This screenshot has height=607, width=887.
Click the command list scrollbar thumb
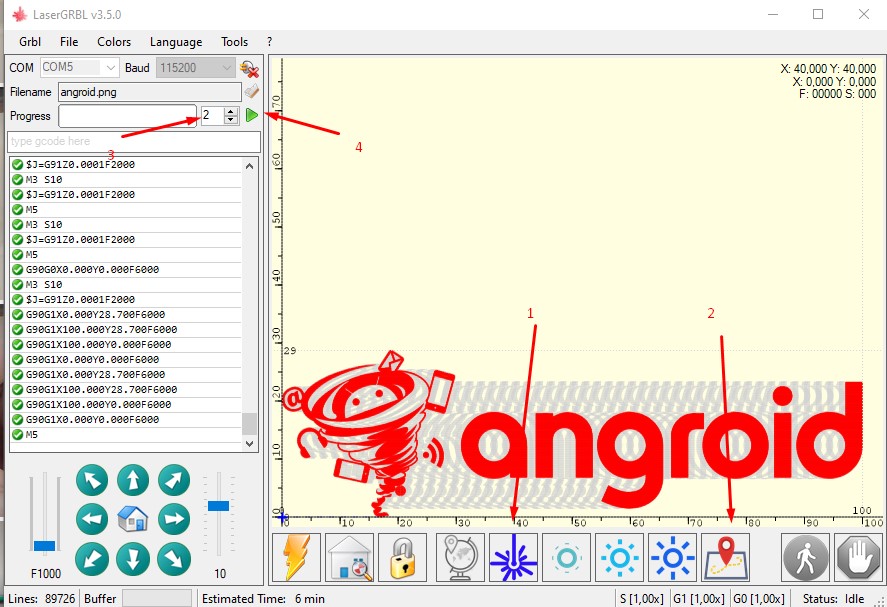tap(249, 424)
